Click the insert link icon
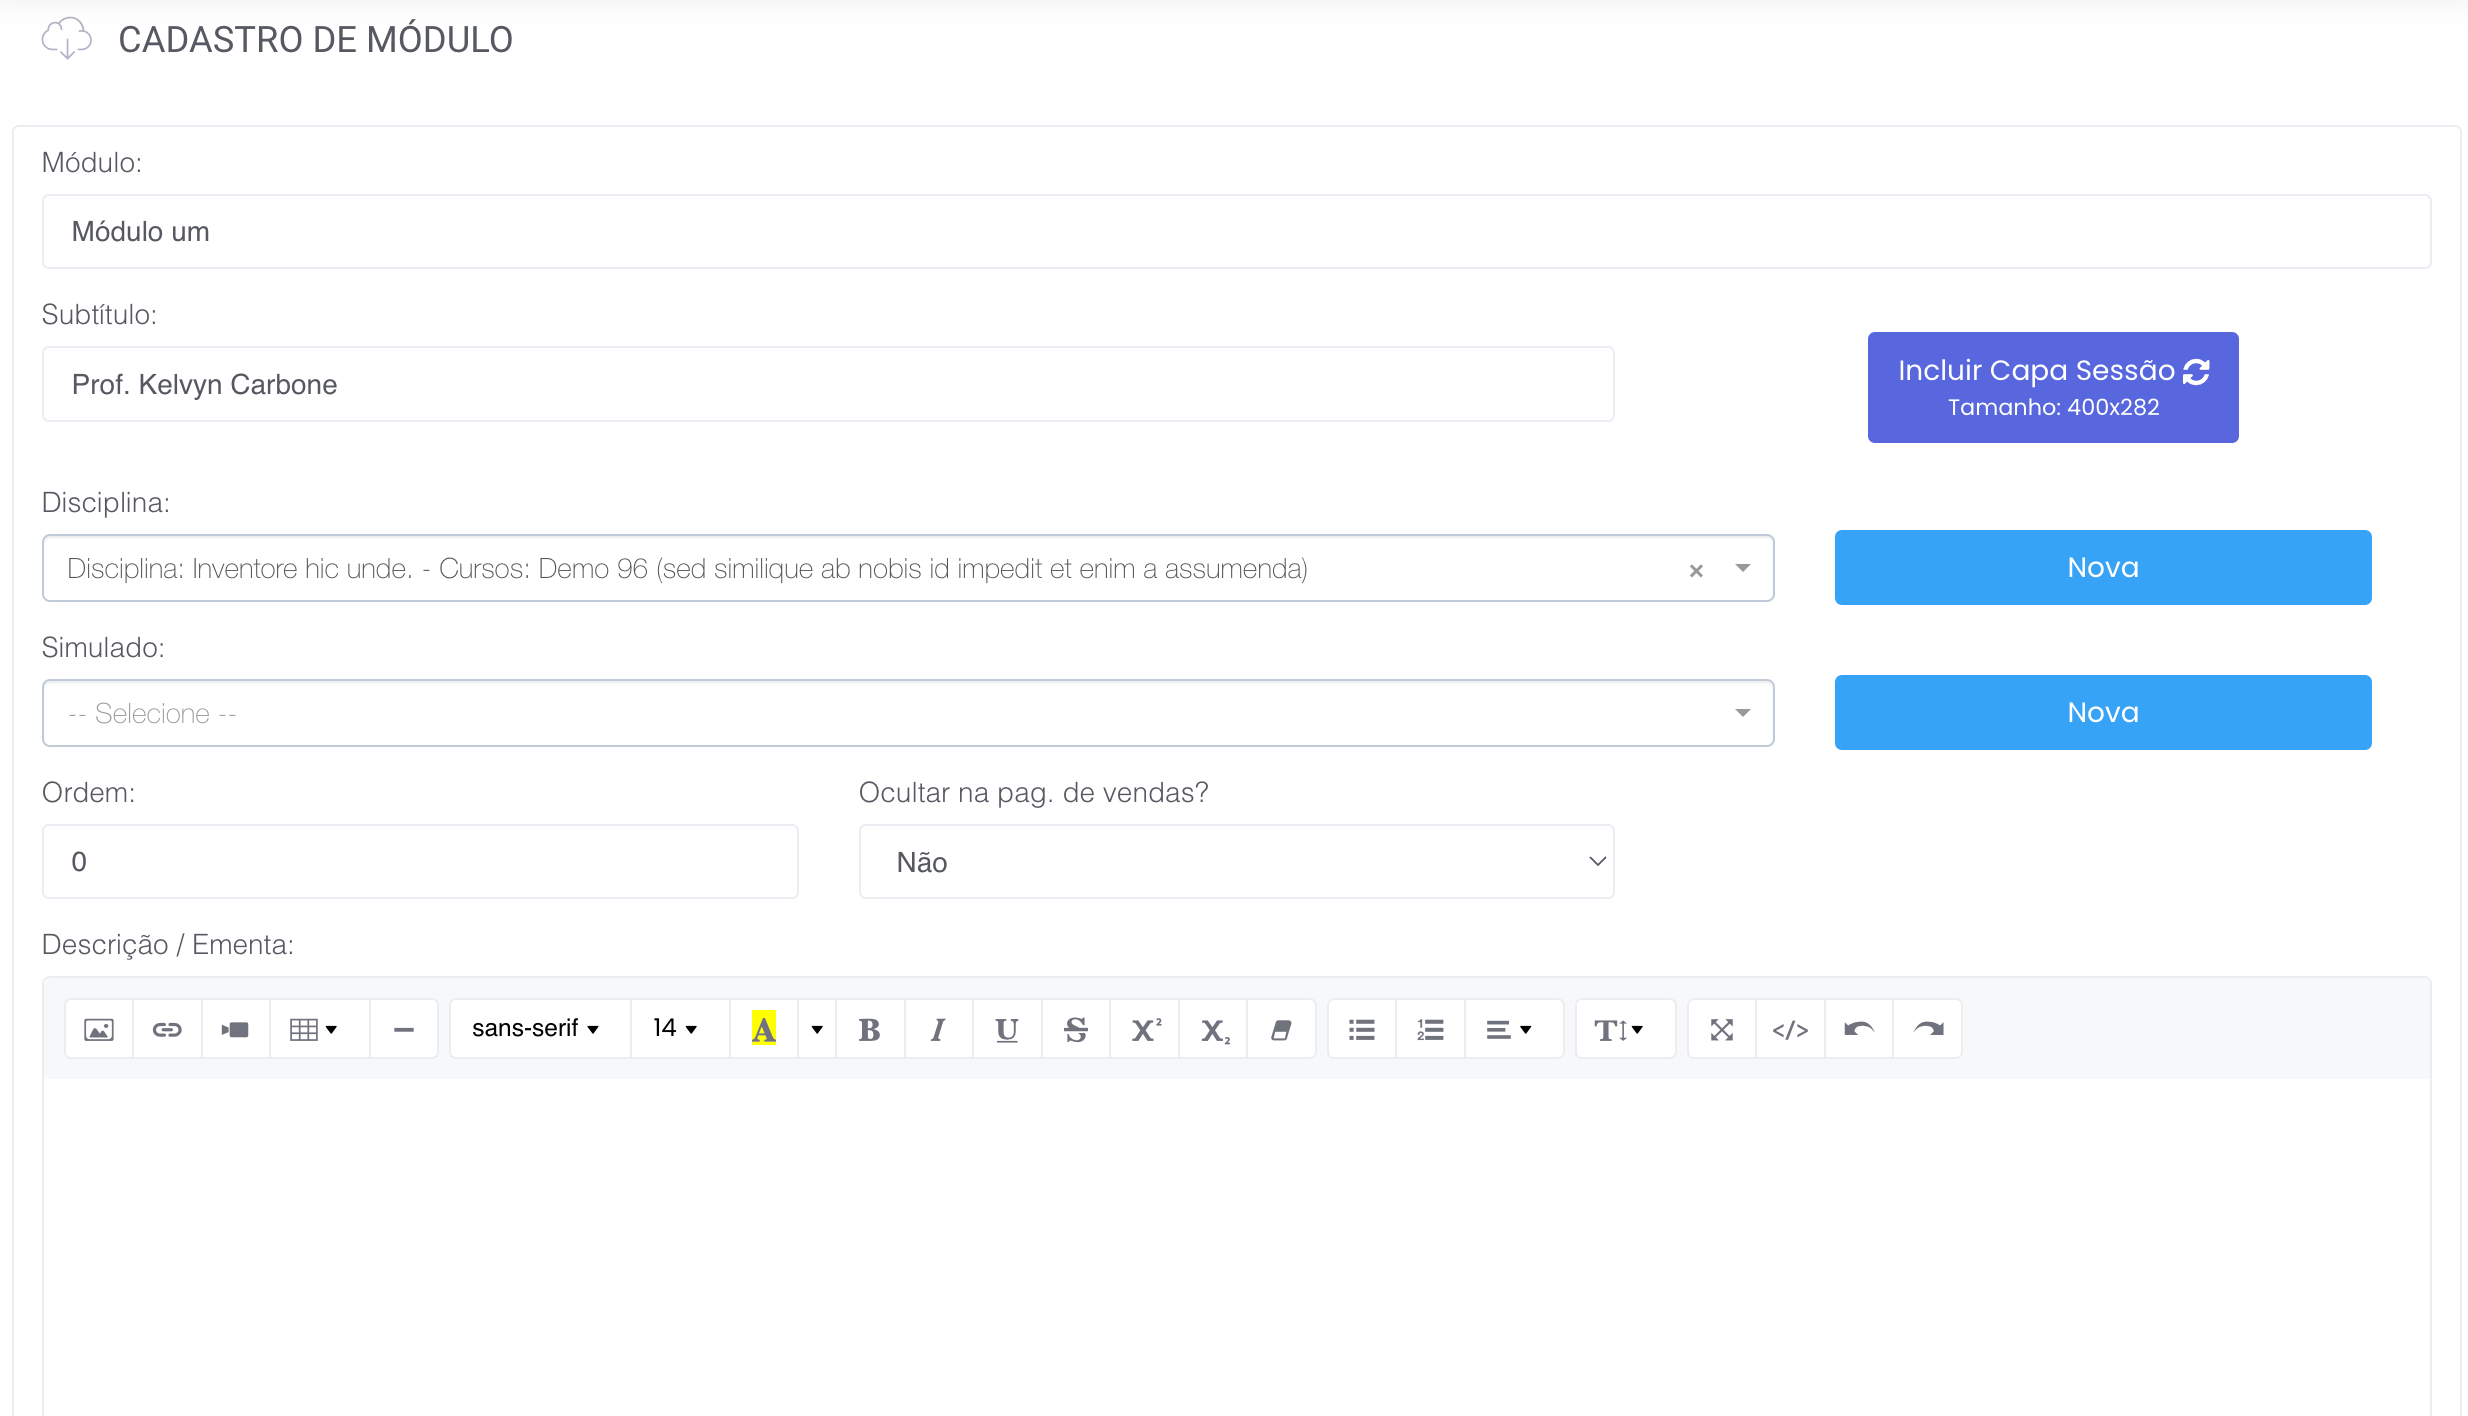The image size is (2468, 1416). [x=167, y=1029]
